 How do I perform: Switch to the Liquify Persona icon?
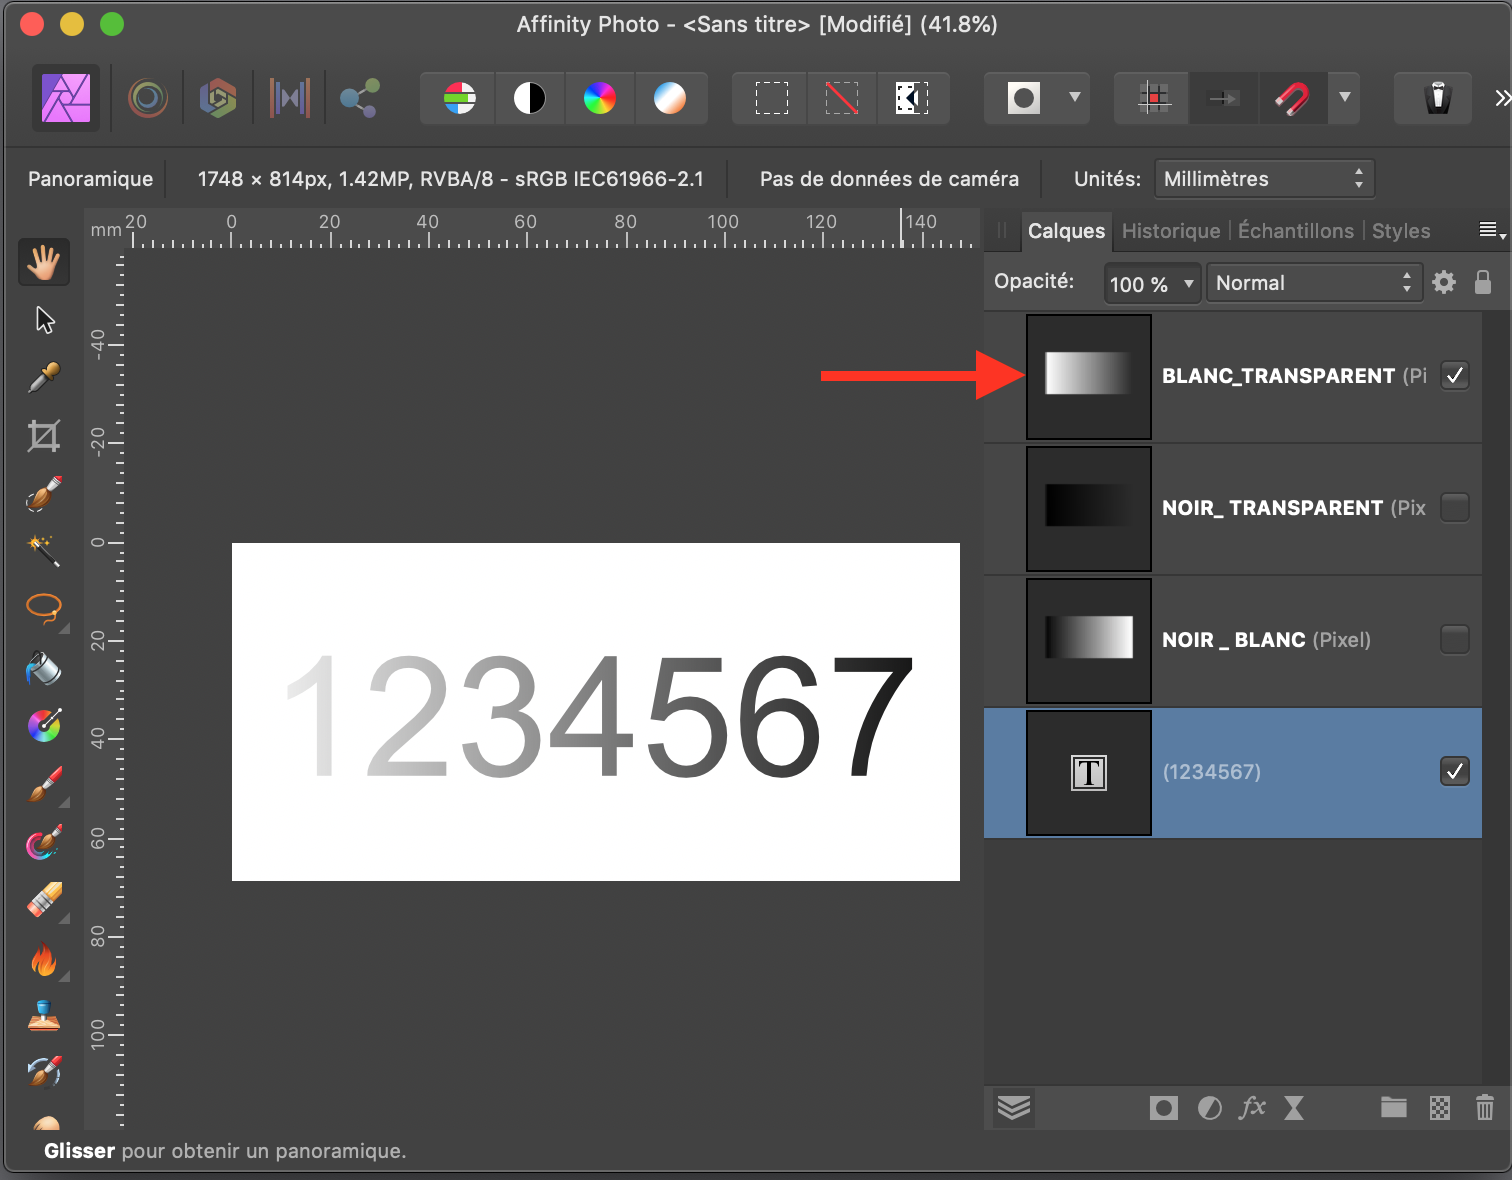coord(147,98)
